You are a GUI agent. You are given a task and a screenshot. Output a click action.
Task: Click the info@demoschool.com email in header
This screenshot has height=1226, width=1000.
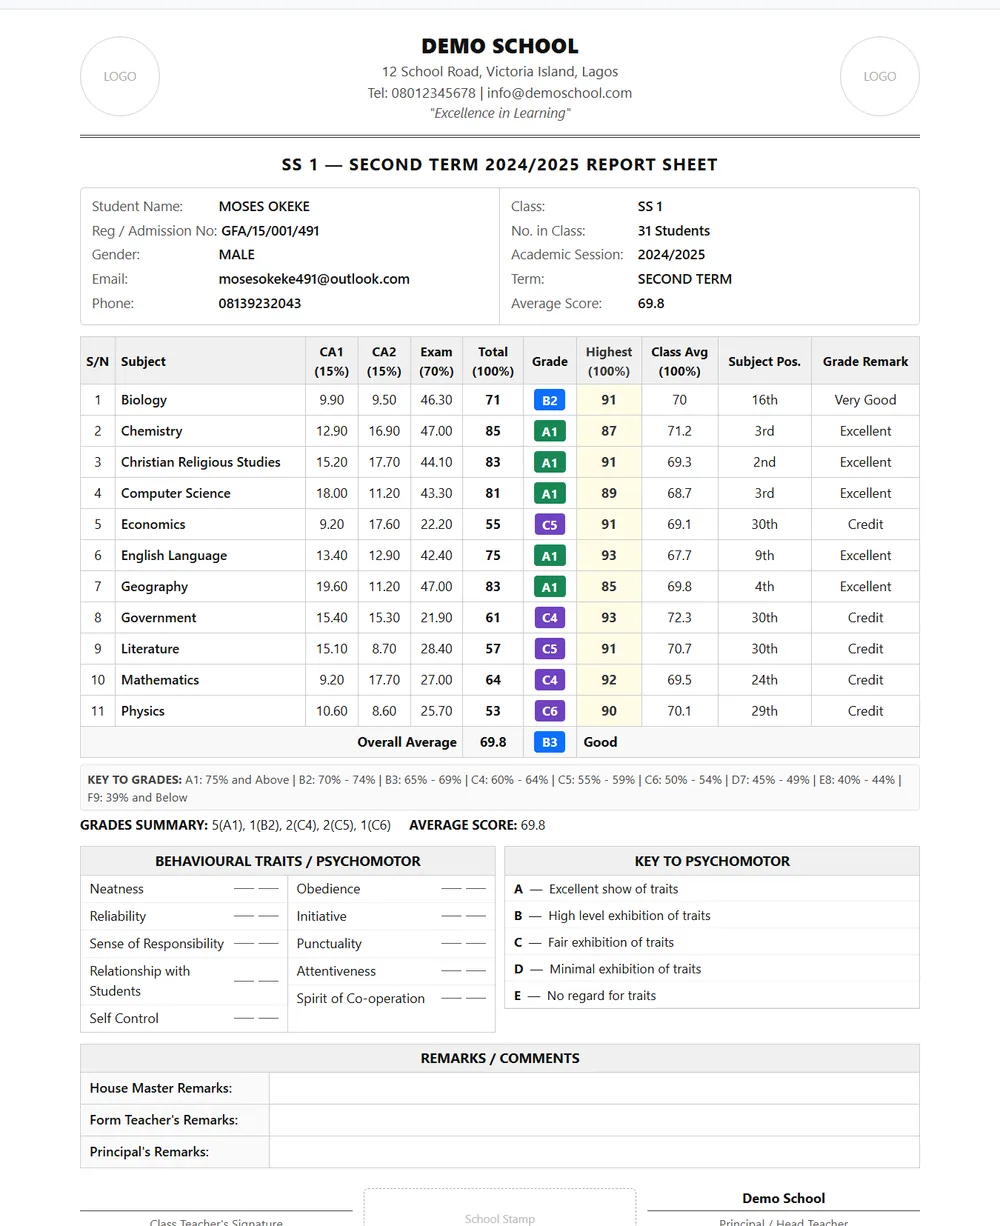click(559, 93)
